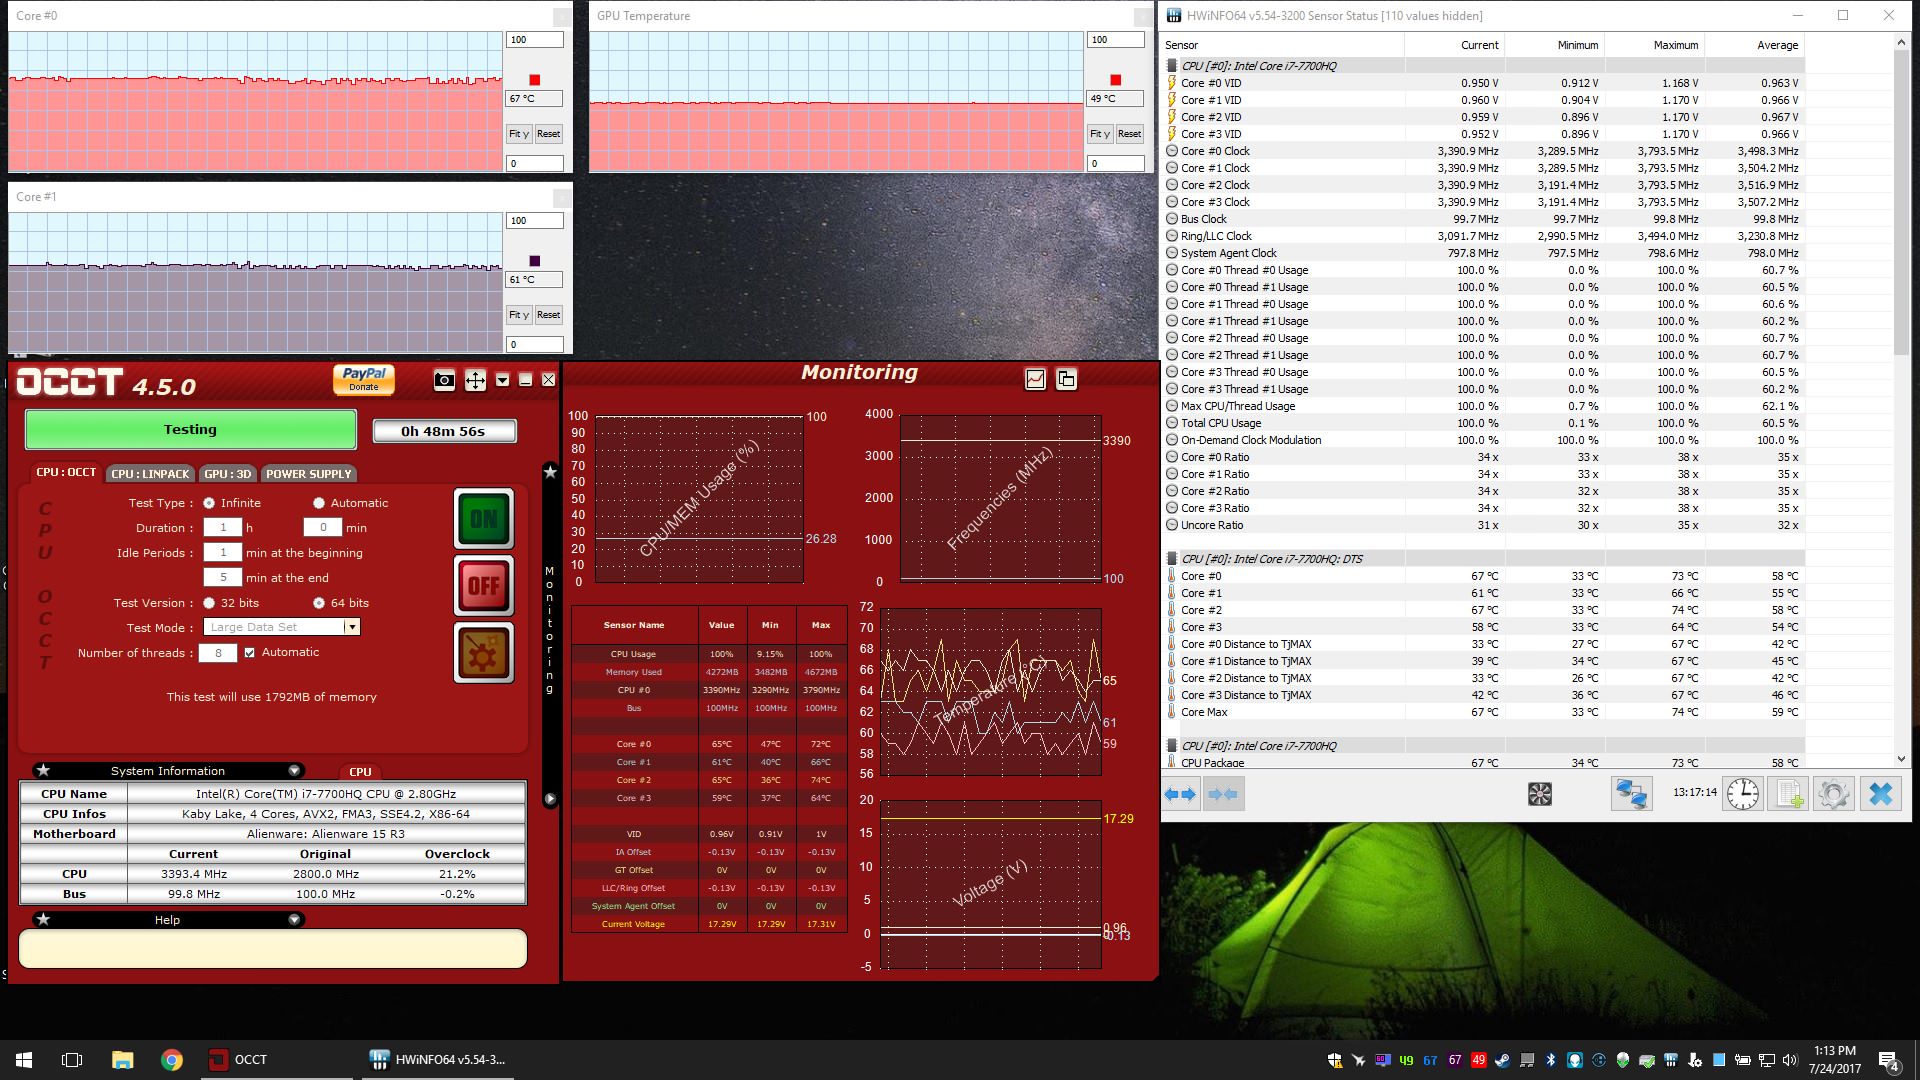Open the OCCT settings gear button
Image resolution: width=1920 pixels, height=1080 pixels.
click(x=484, y=653)
